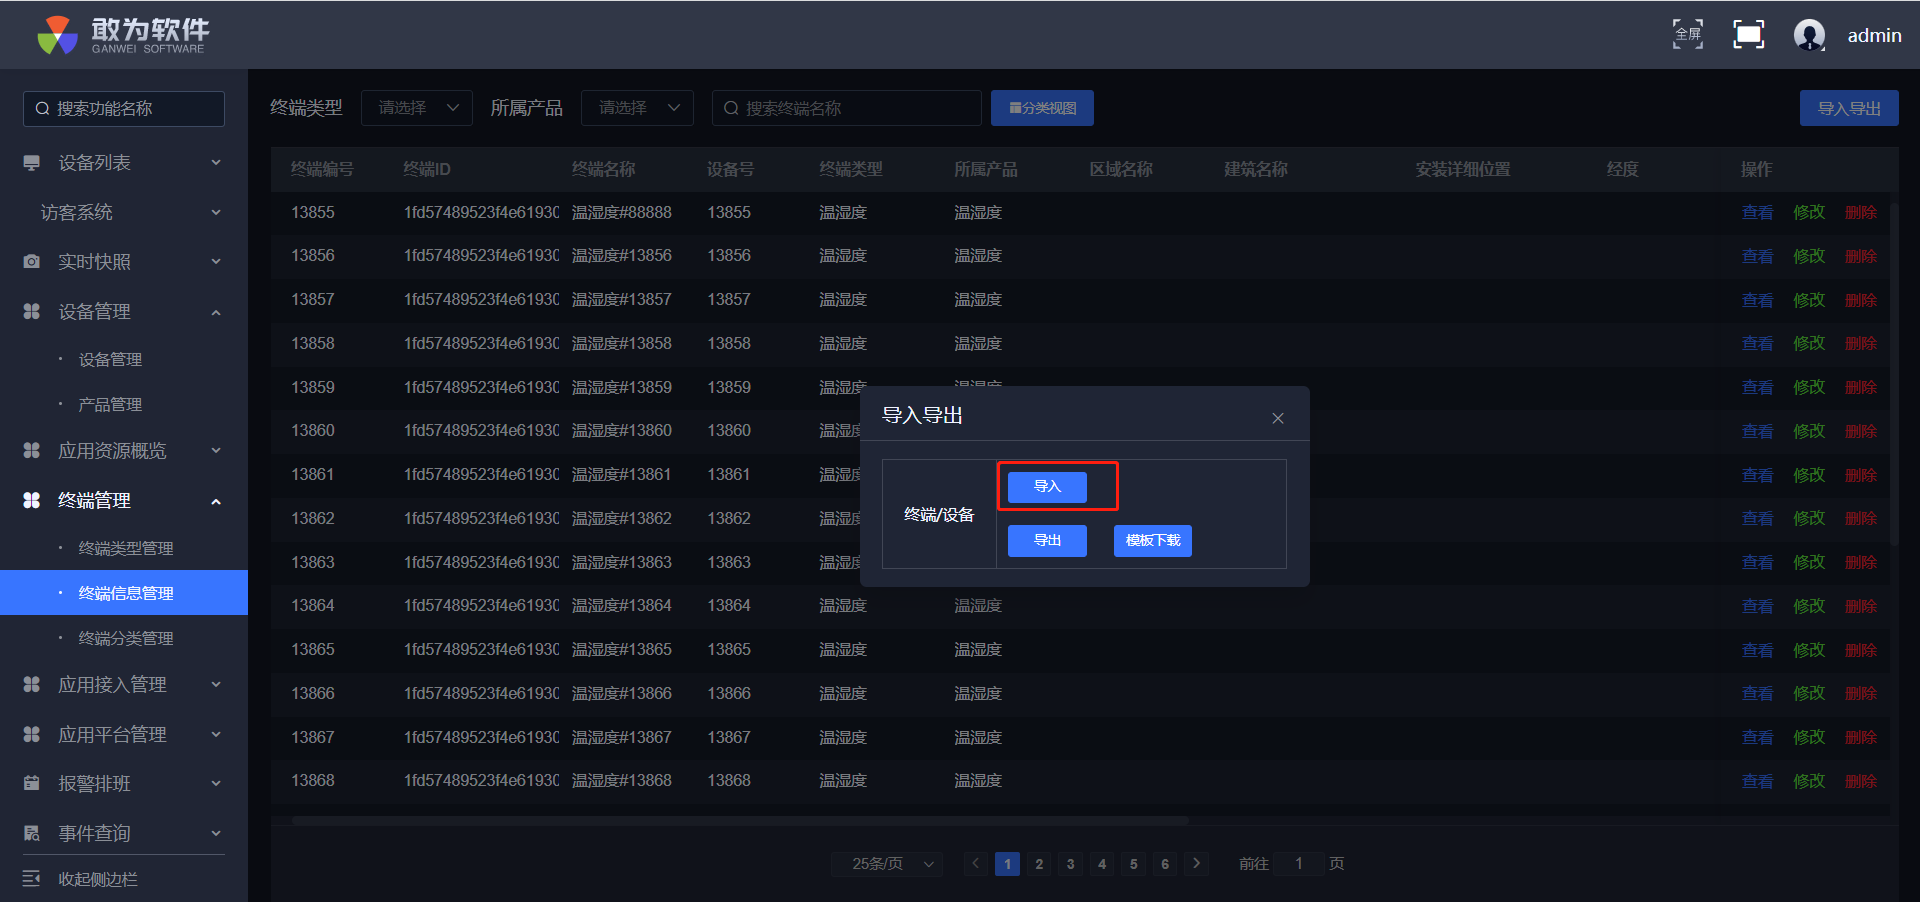Click the 导入 button in dialog
1920x902 pixels.
coord(1046,487)
